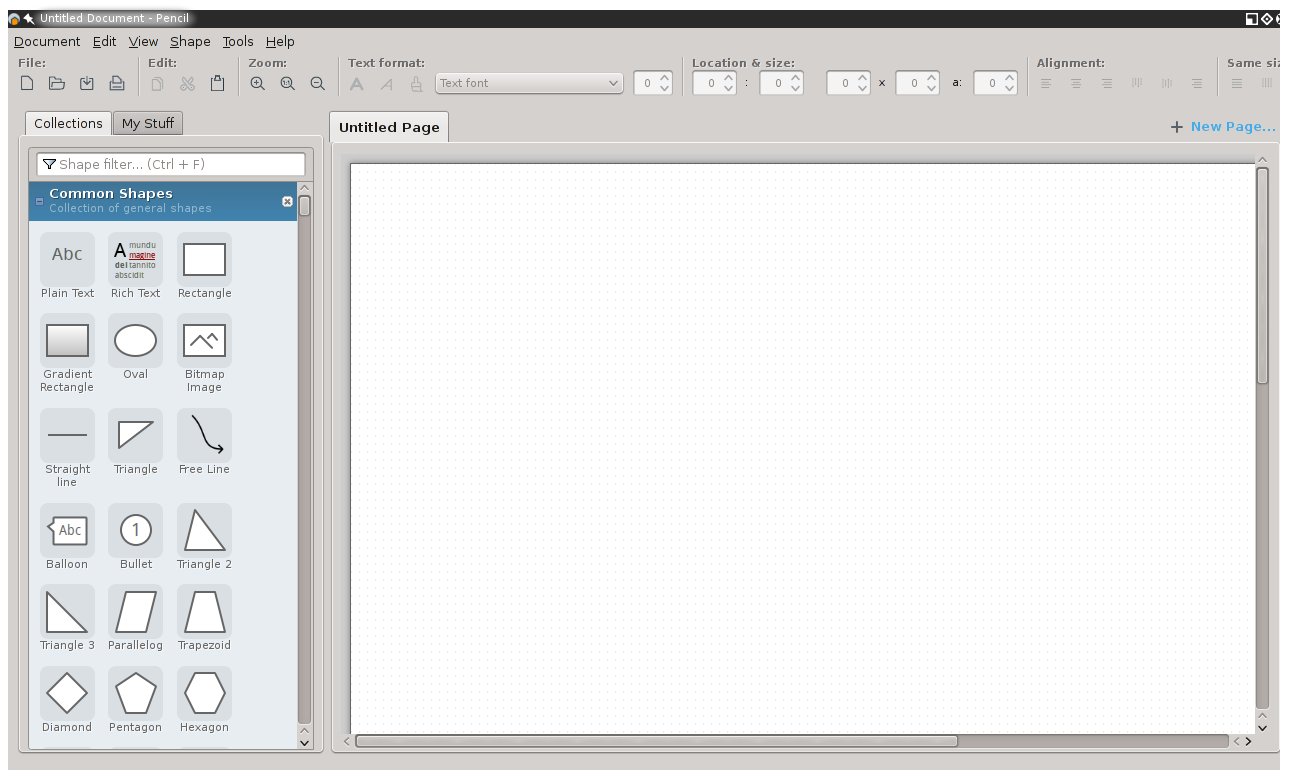
Task: Create a new document from File toolbar
Action: tap(28, 84)
